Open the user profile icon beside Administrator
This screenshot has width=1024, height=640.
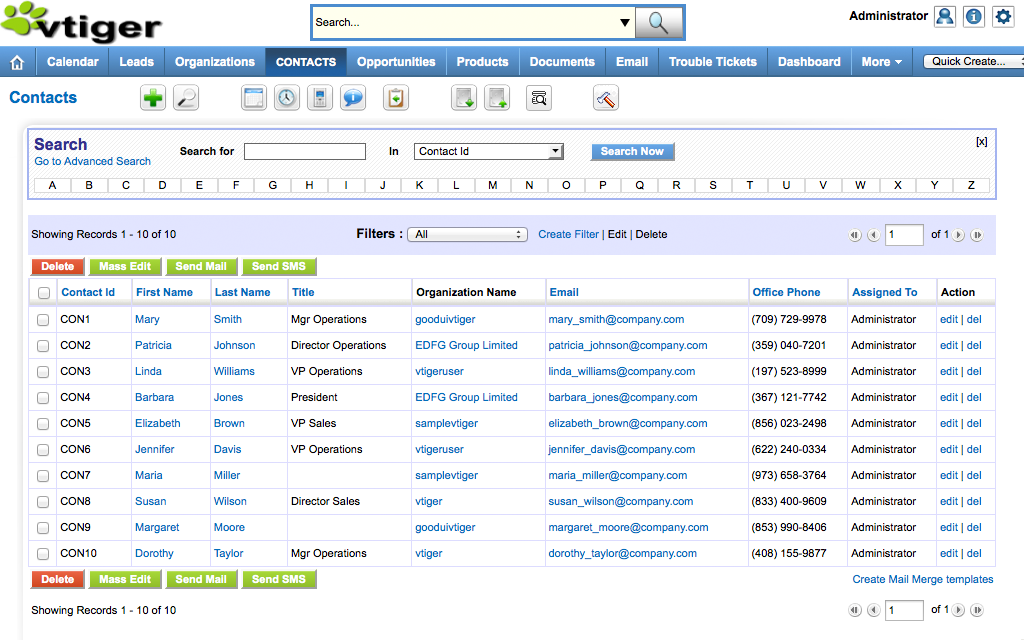tap(944, 17)
